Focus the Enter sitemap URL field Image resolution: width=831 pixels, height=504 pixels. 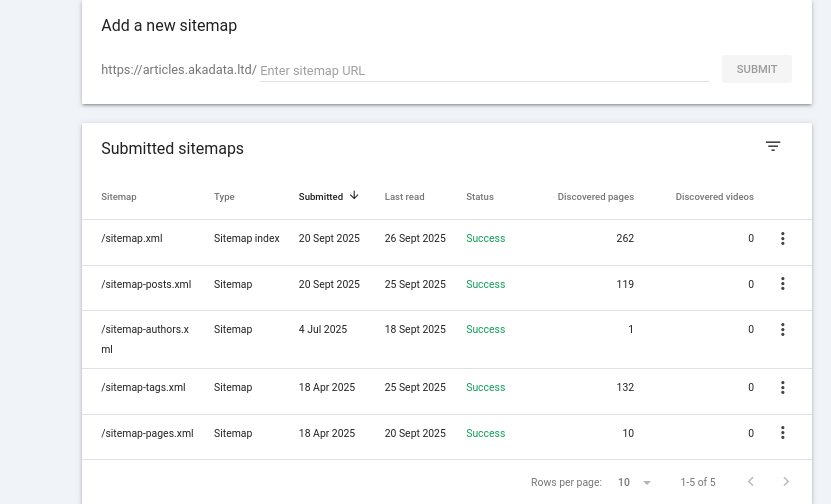point(484,70)
